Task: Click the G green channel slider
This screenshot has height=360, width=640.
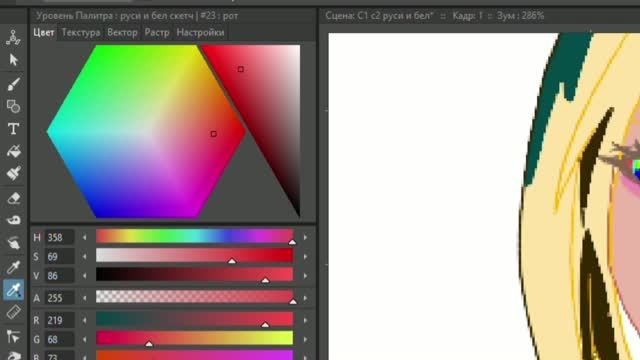Action: click(x=194, y=338)
